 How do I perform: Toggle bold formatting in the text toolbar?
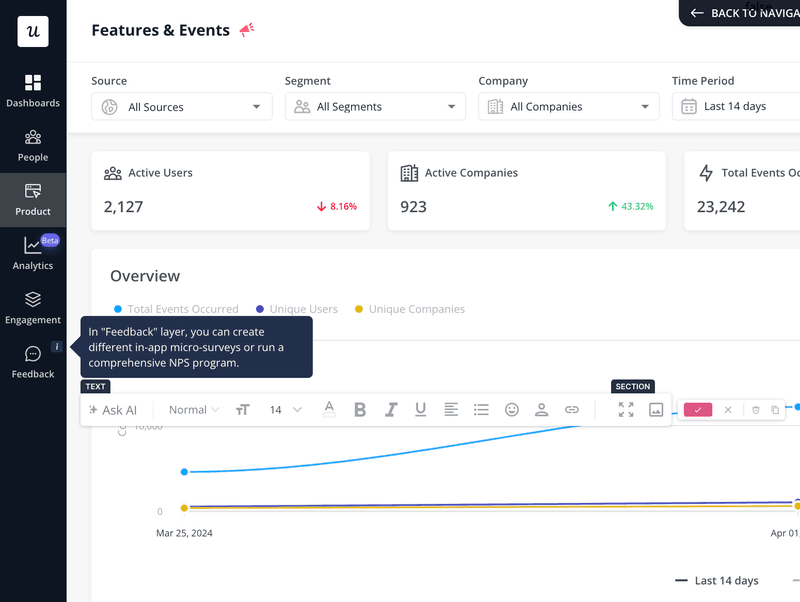coord(360,409)
